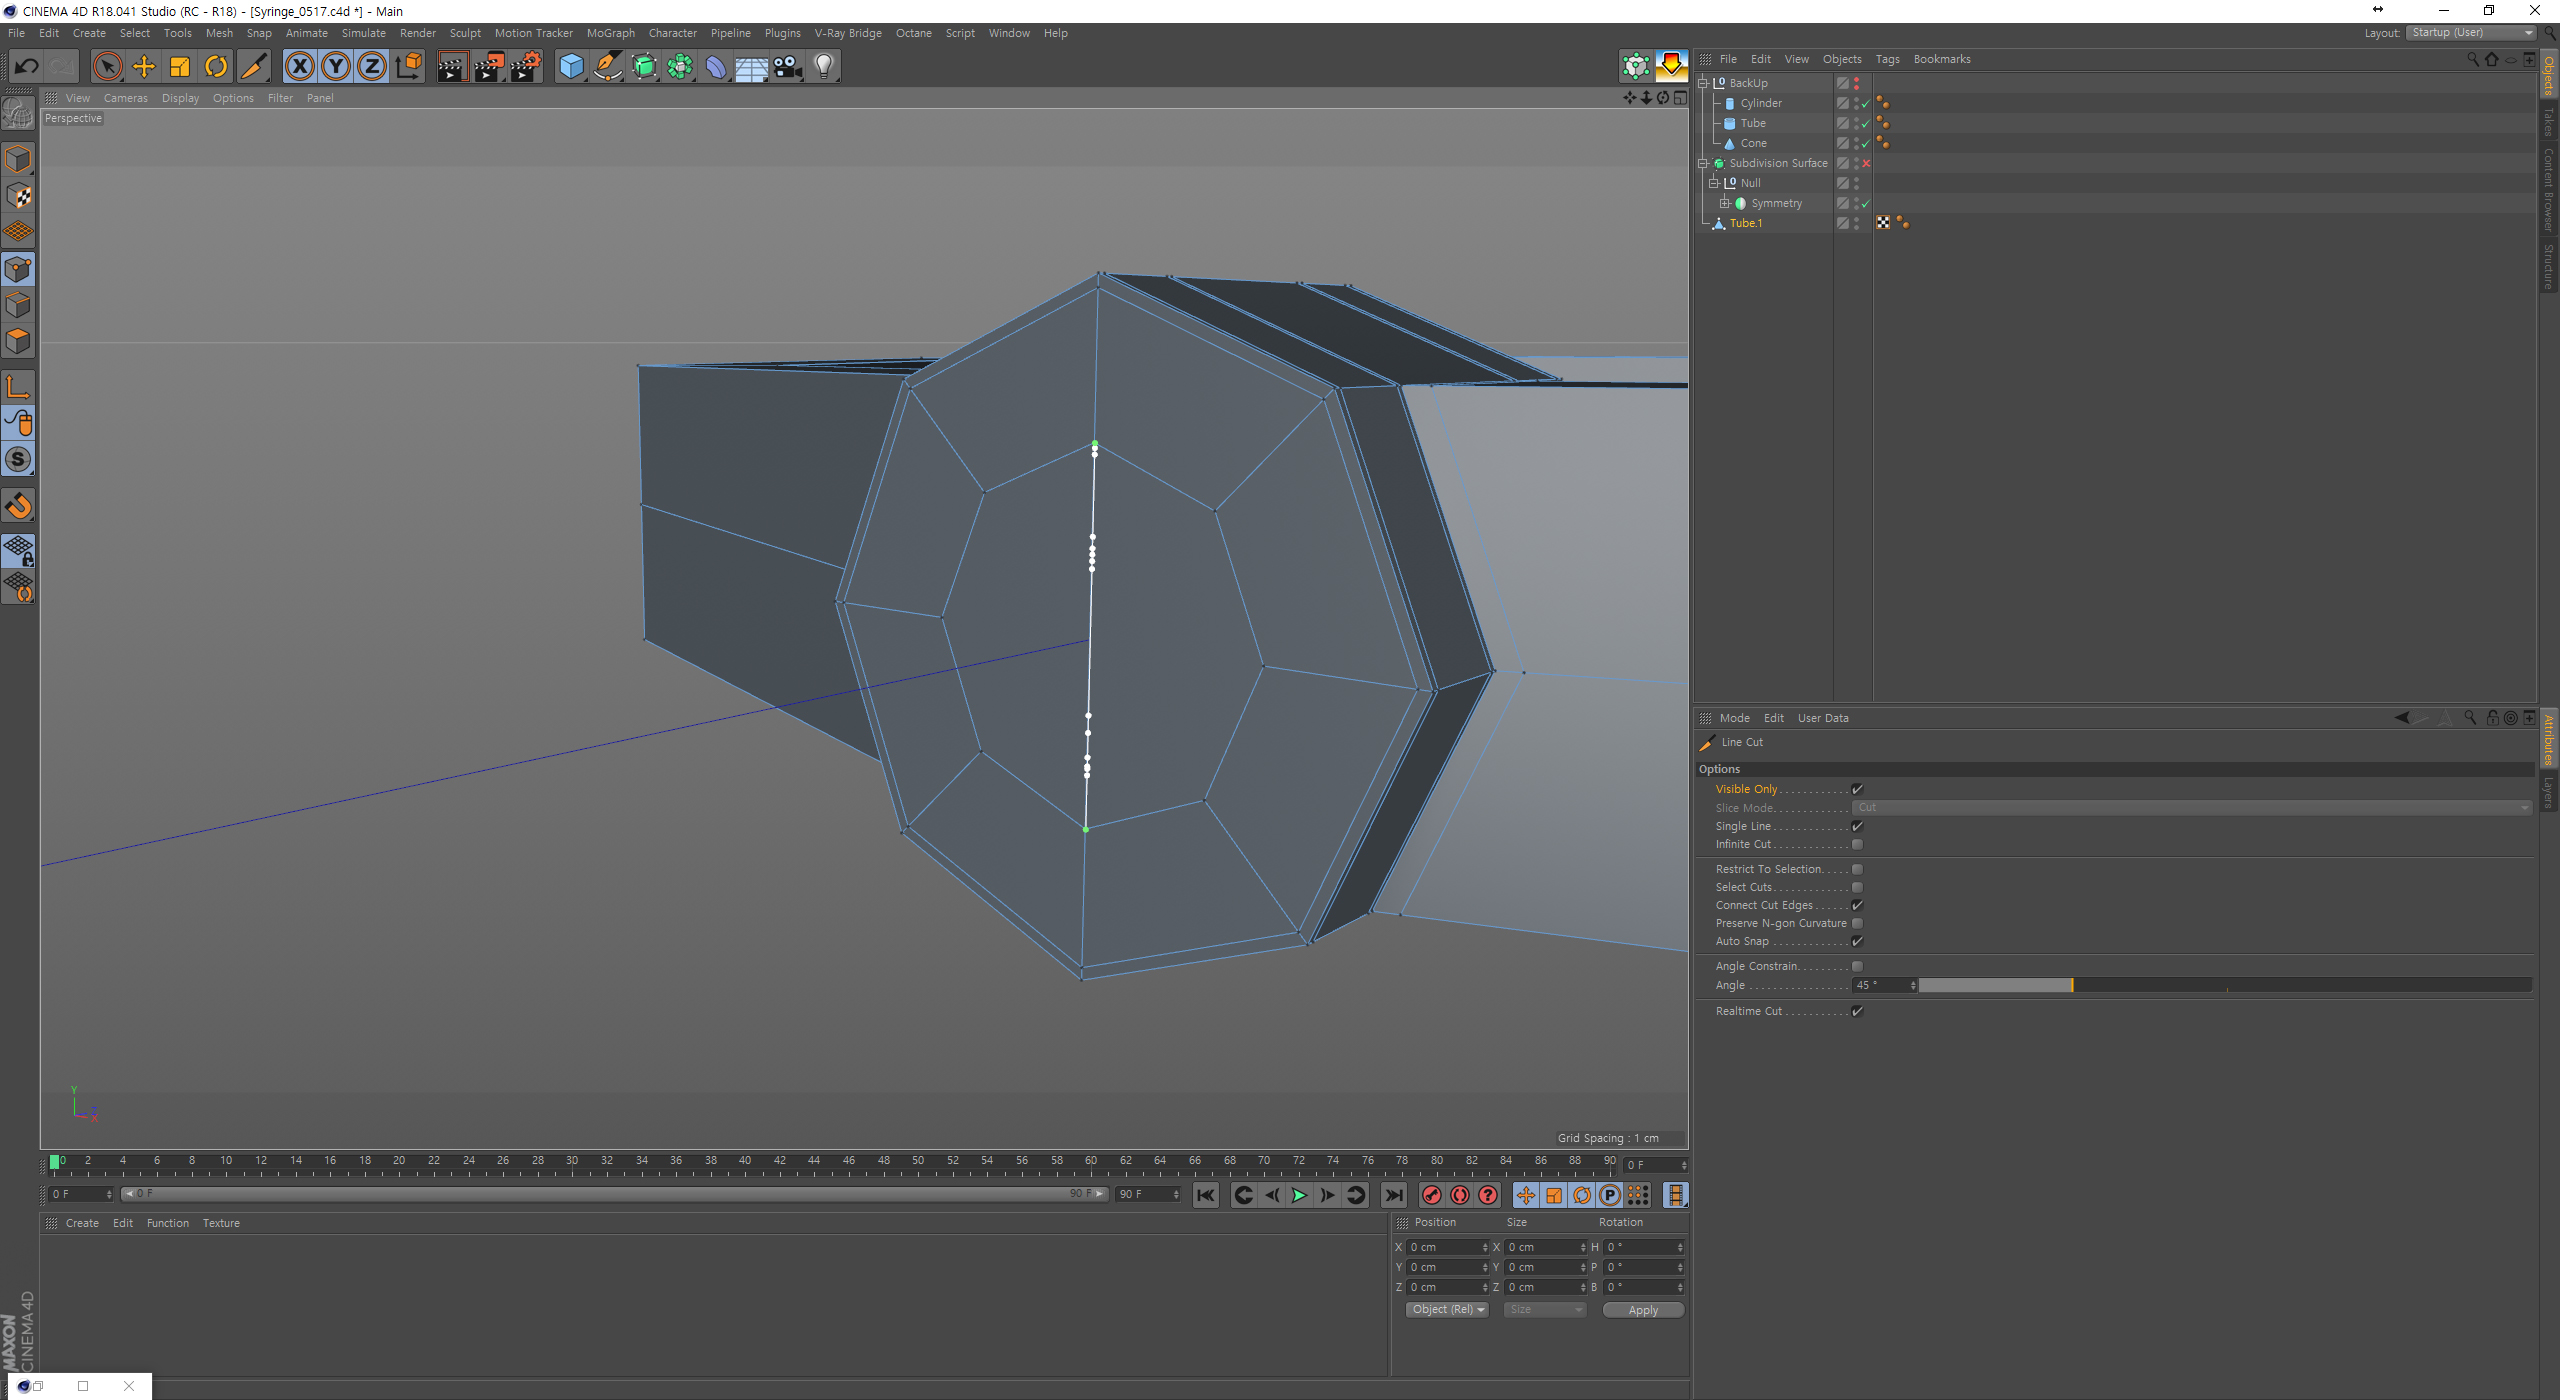Toggle the Z axis lock
Viewport: 2560px width, 1400px height.
click(x=372, y=67)
